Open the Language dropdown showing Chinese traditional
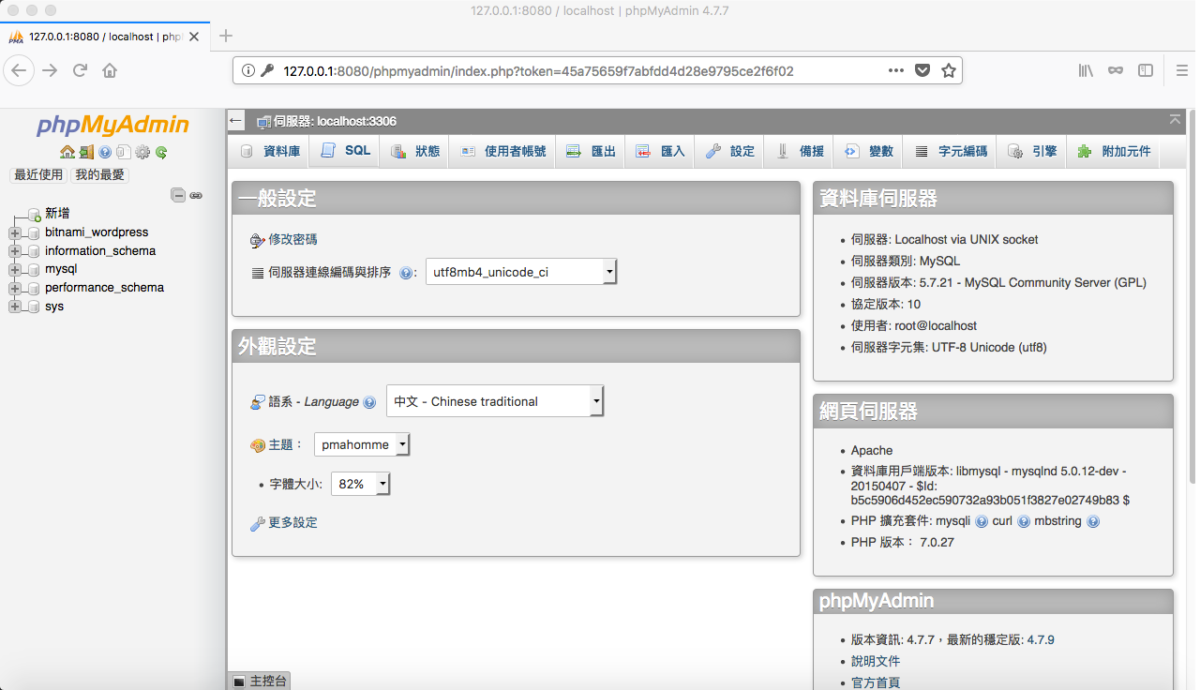This screenshot has width=1200, height=690. click(x=495, y=401)
